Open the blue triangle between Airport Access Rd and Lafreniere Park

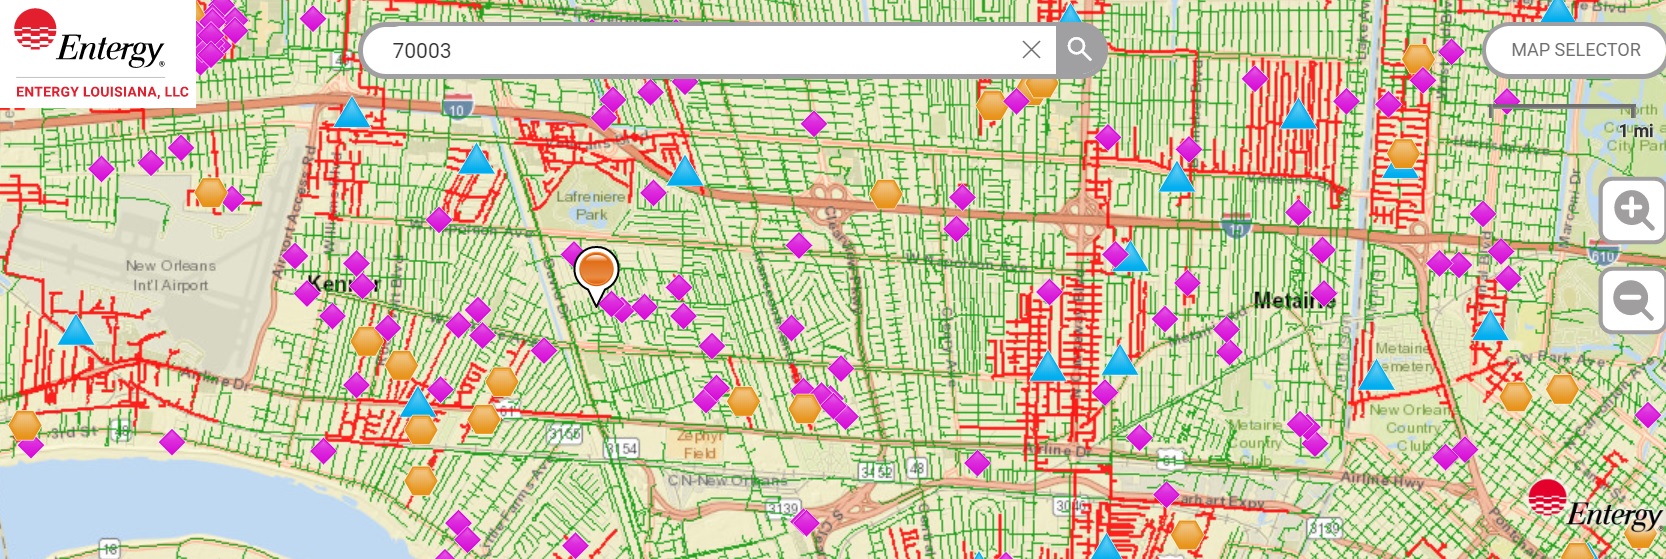[476, 159]
